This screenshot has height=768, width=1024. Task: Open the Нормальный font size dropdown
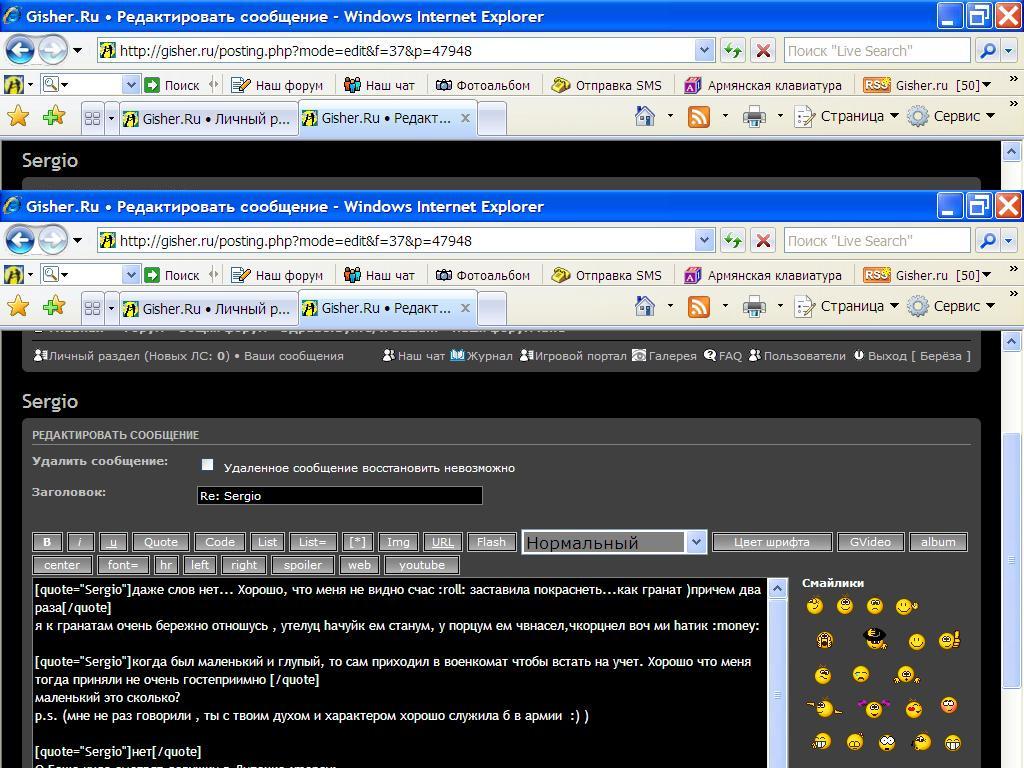pos(696,542)
